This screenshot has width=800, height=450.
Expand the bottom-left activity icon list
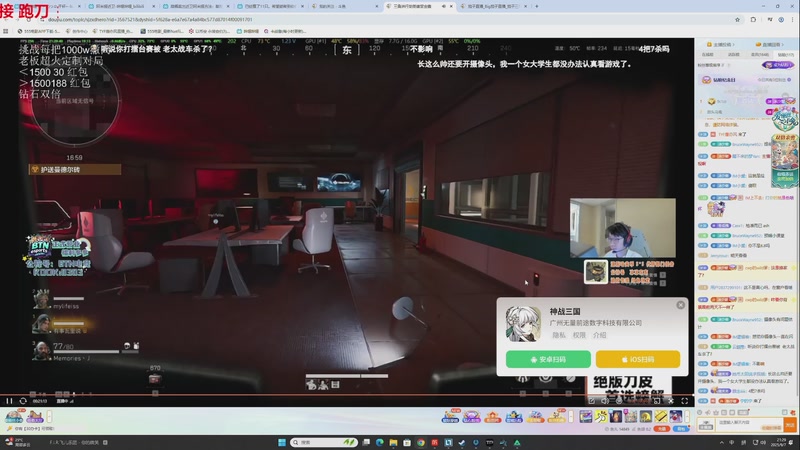point(49,417)
